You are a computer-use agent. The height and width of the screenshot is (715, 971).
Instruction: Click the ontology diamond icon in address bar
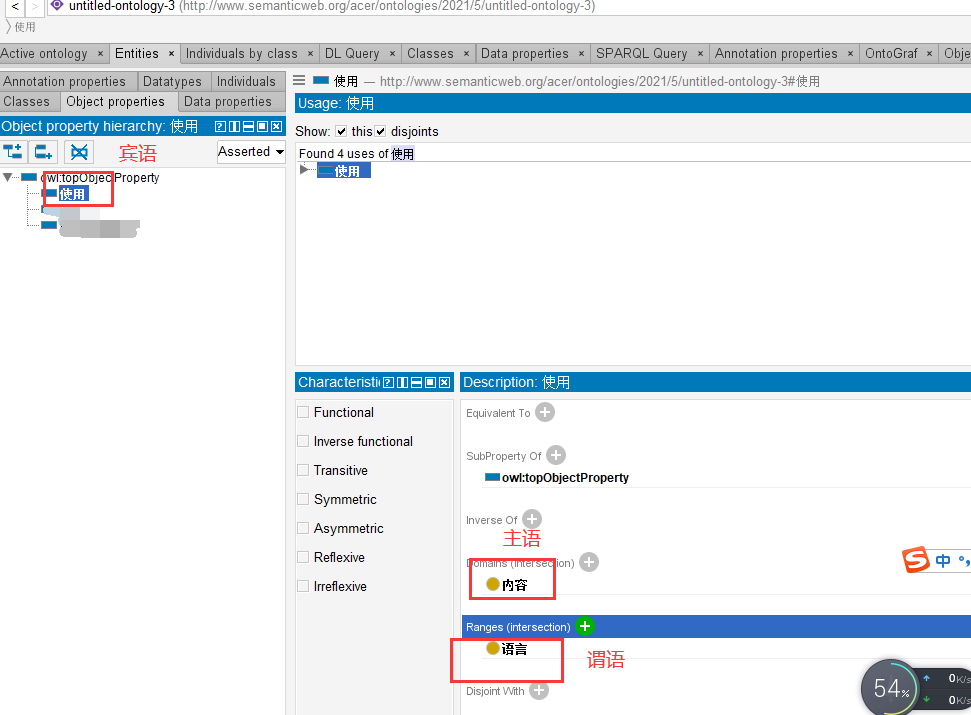[x=57, y=6]
